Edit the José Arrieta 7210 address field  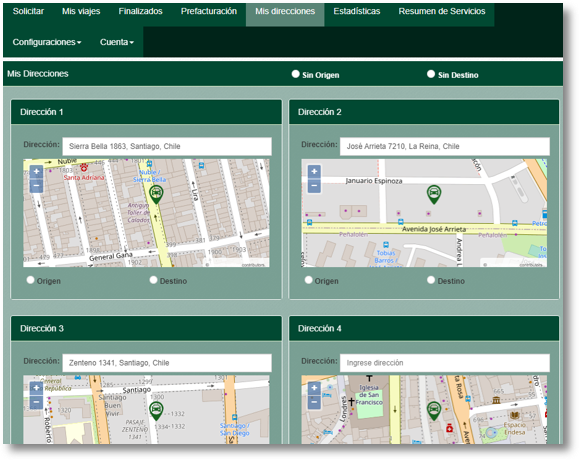point(445,146)
